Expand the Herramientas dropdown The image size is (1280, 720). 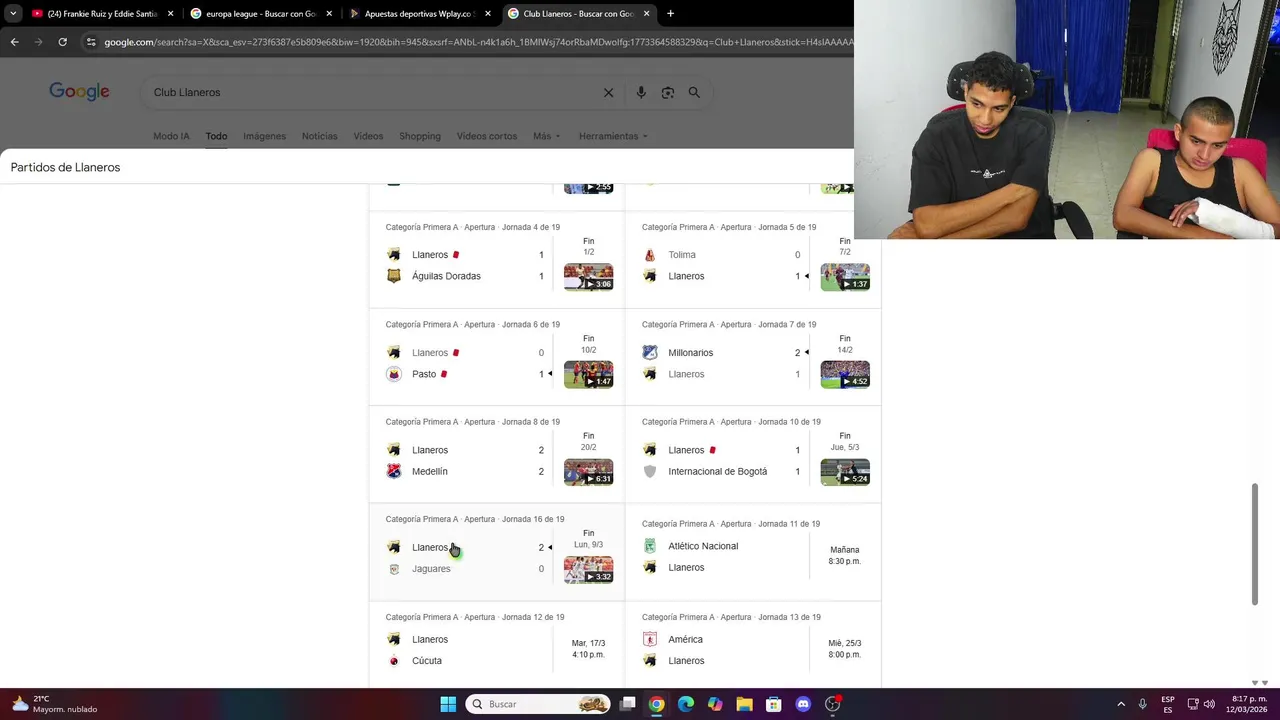pyautogui.click(x=612, y=136)
